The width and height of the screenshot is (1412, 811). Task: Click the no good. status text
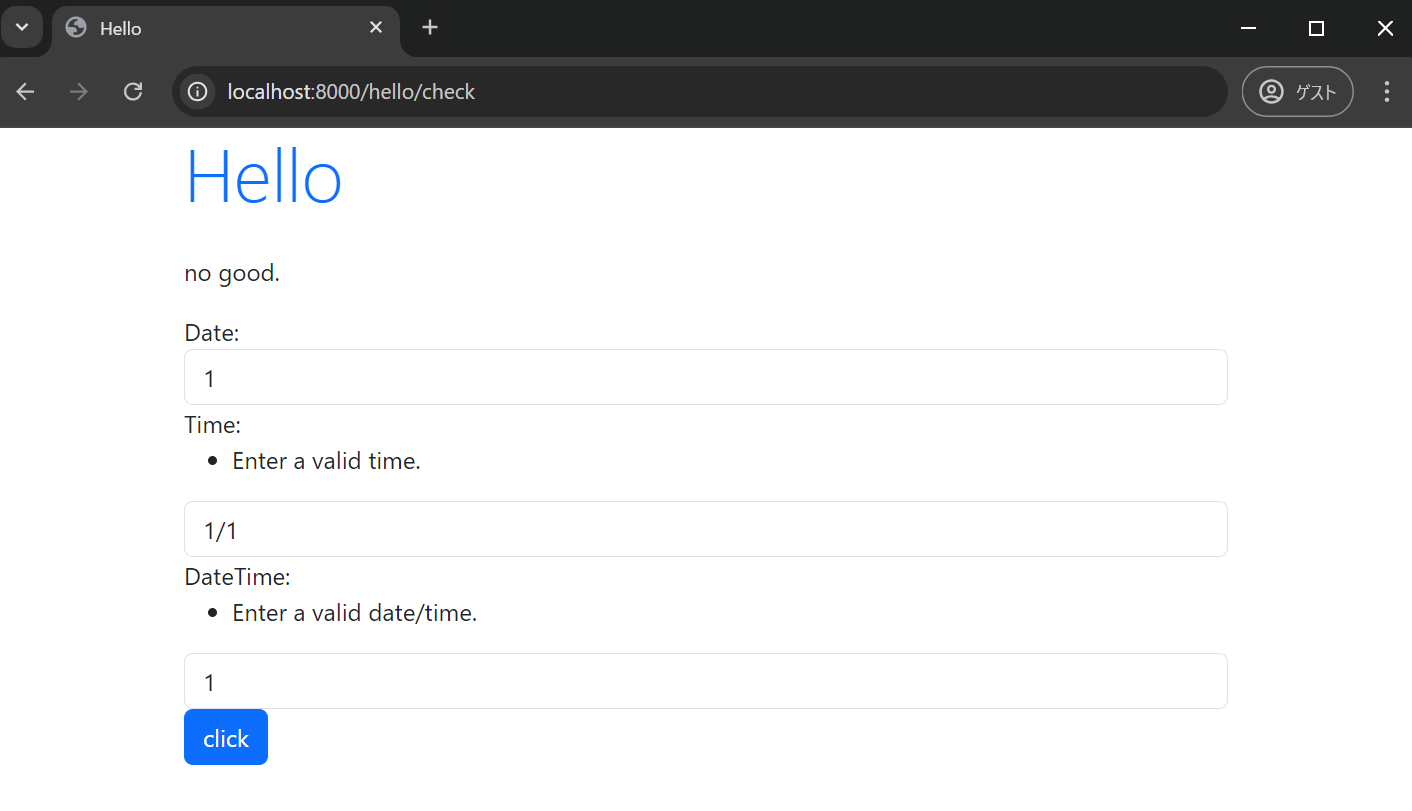[x=232, y=272]
